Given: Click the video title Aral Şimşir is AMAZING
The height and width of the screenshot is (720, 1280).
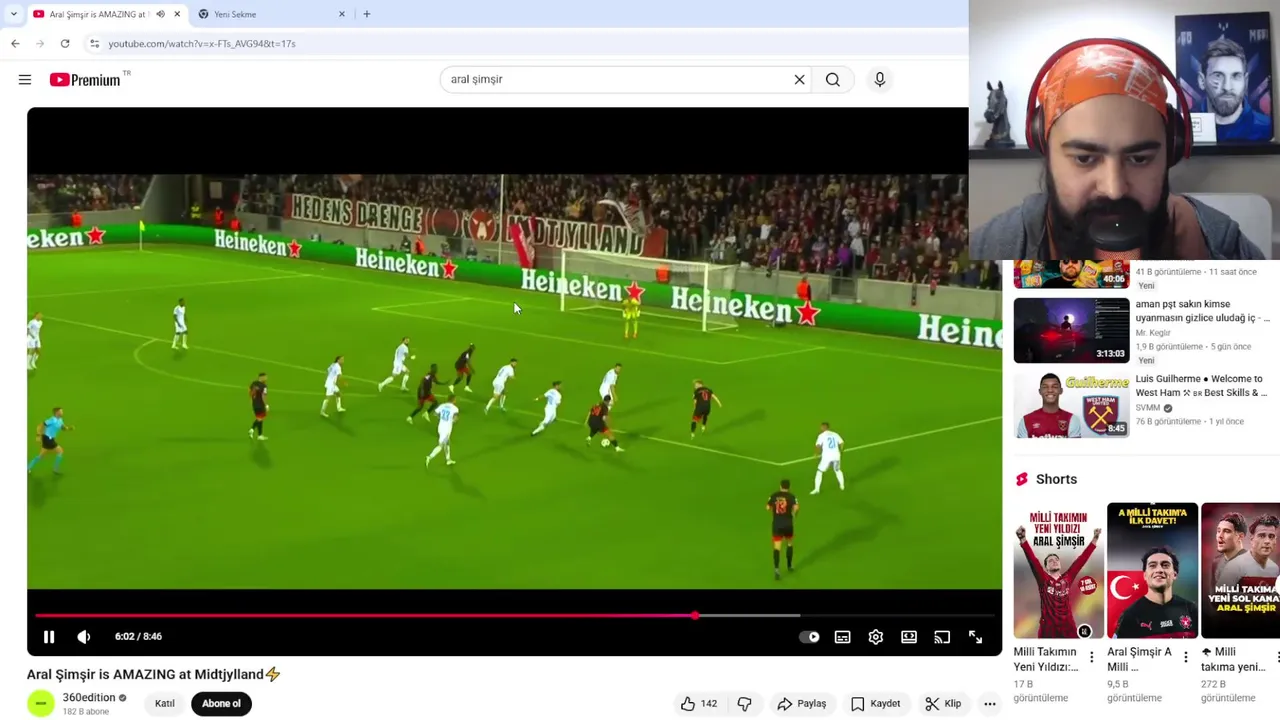Looking at the screenshot, I should [154, 675].
